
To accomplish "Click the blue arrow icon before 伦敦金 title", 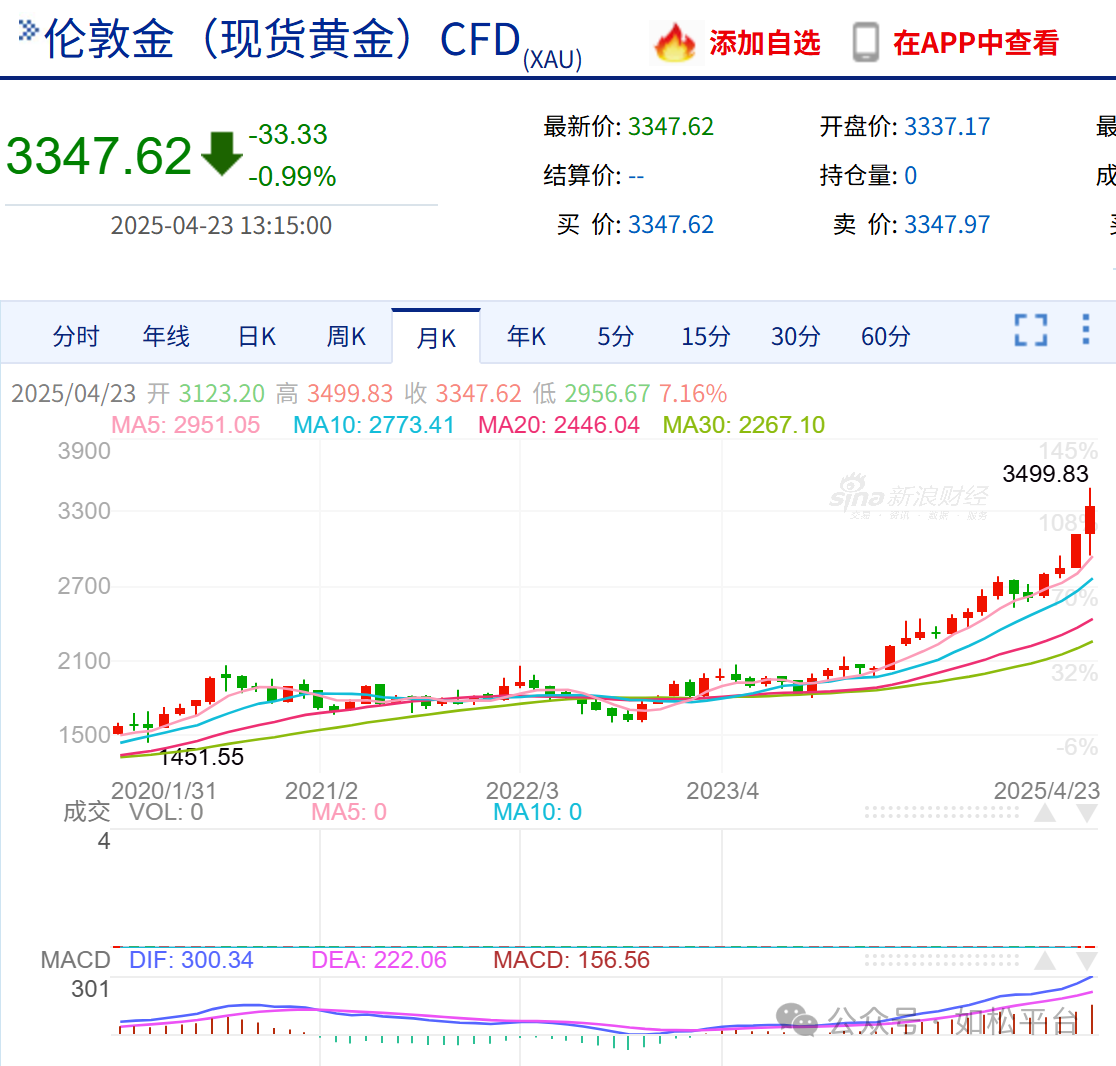I will pyautogui.click(x=28, y=31).
